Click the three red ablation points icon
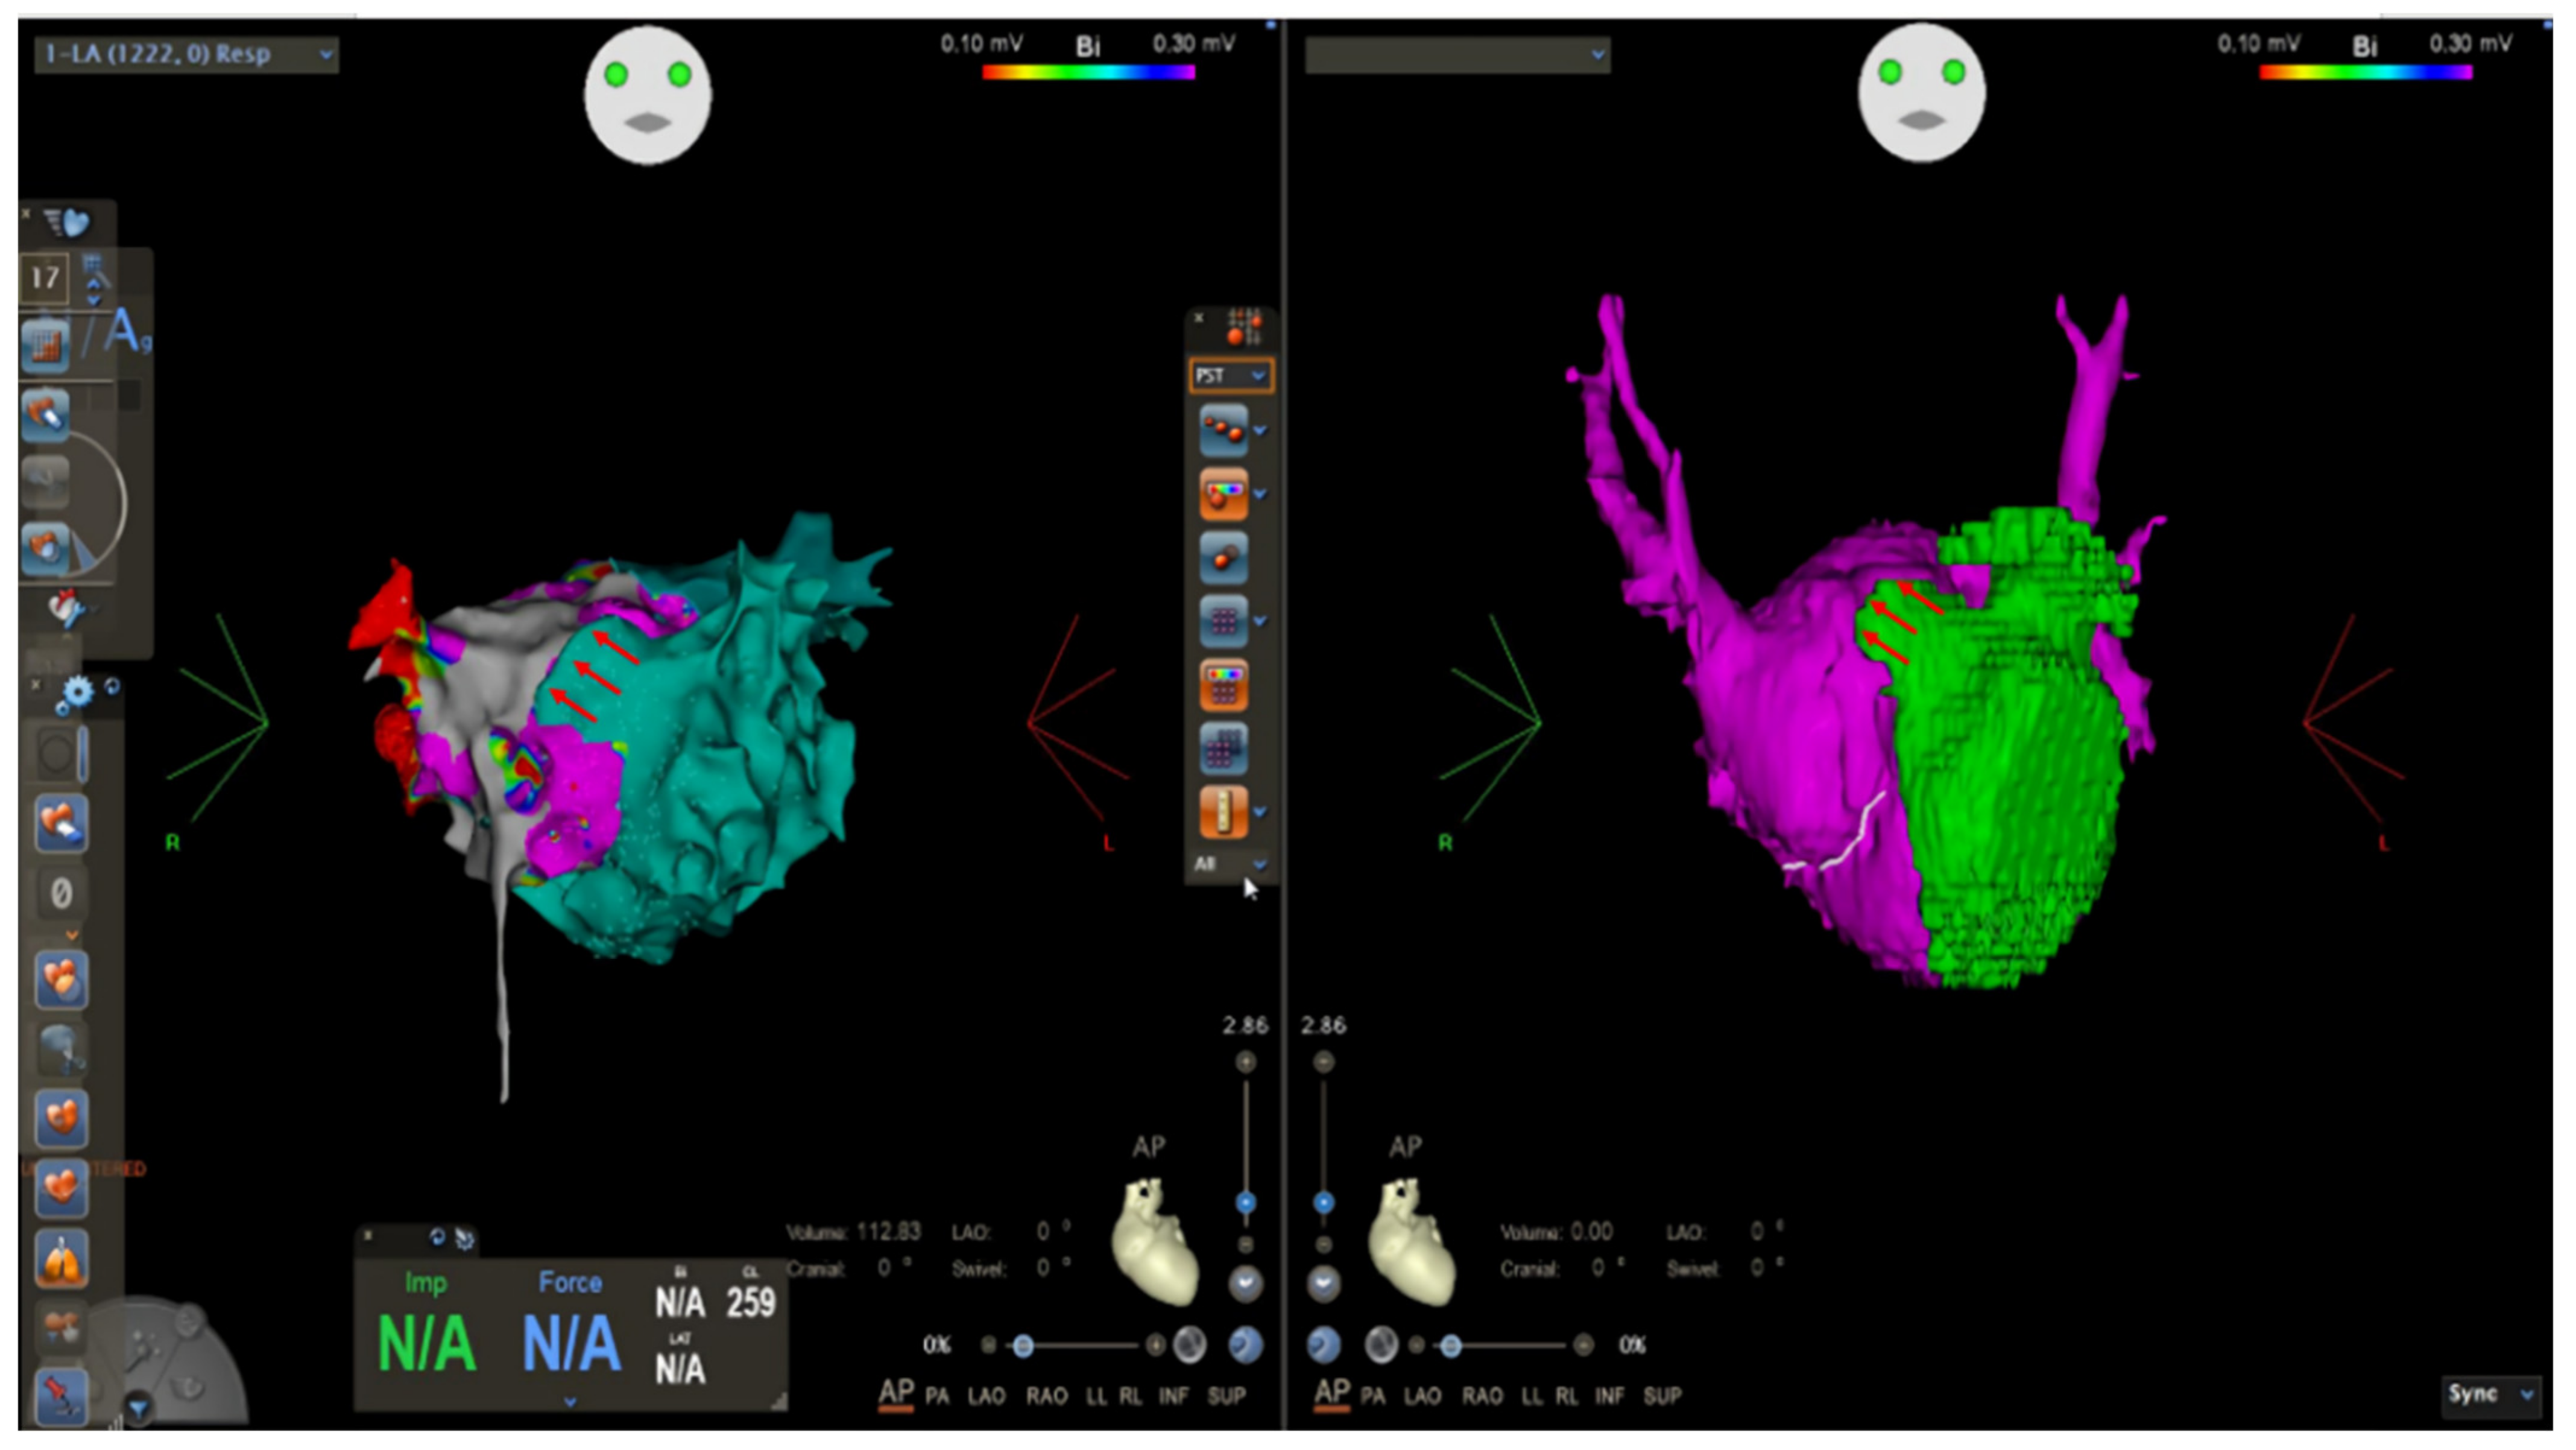 coord(1223,430)
